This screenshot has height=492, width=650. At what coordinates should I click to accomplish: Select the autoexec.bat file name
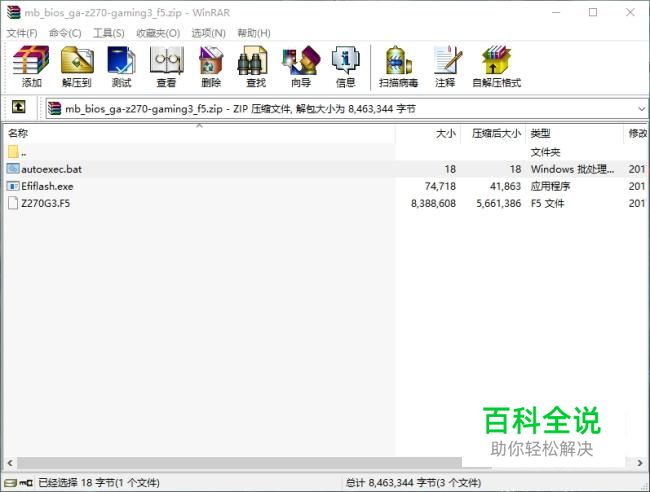point(51,169)
